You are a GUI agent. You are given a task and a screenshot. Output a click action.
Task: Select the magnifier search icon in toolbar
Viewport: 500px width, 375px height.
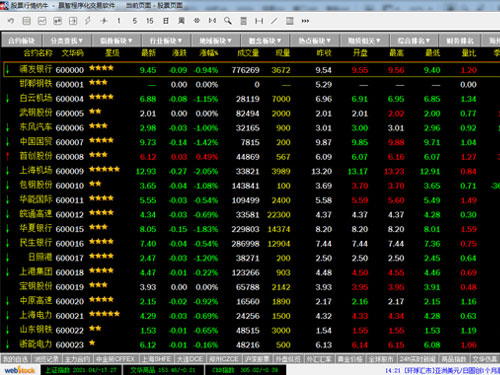pyautogui.click(x=228, y=21)
